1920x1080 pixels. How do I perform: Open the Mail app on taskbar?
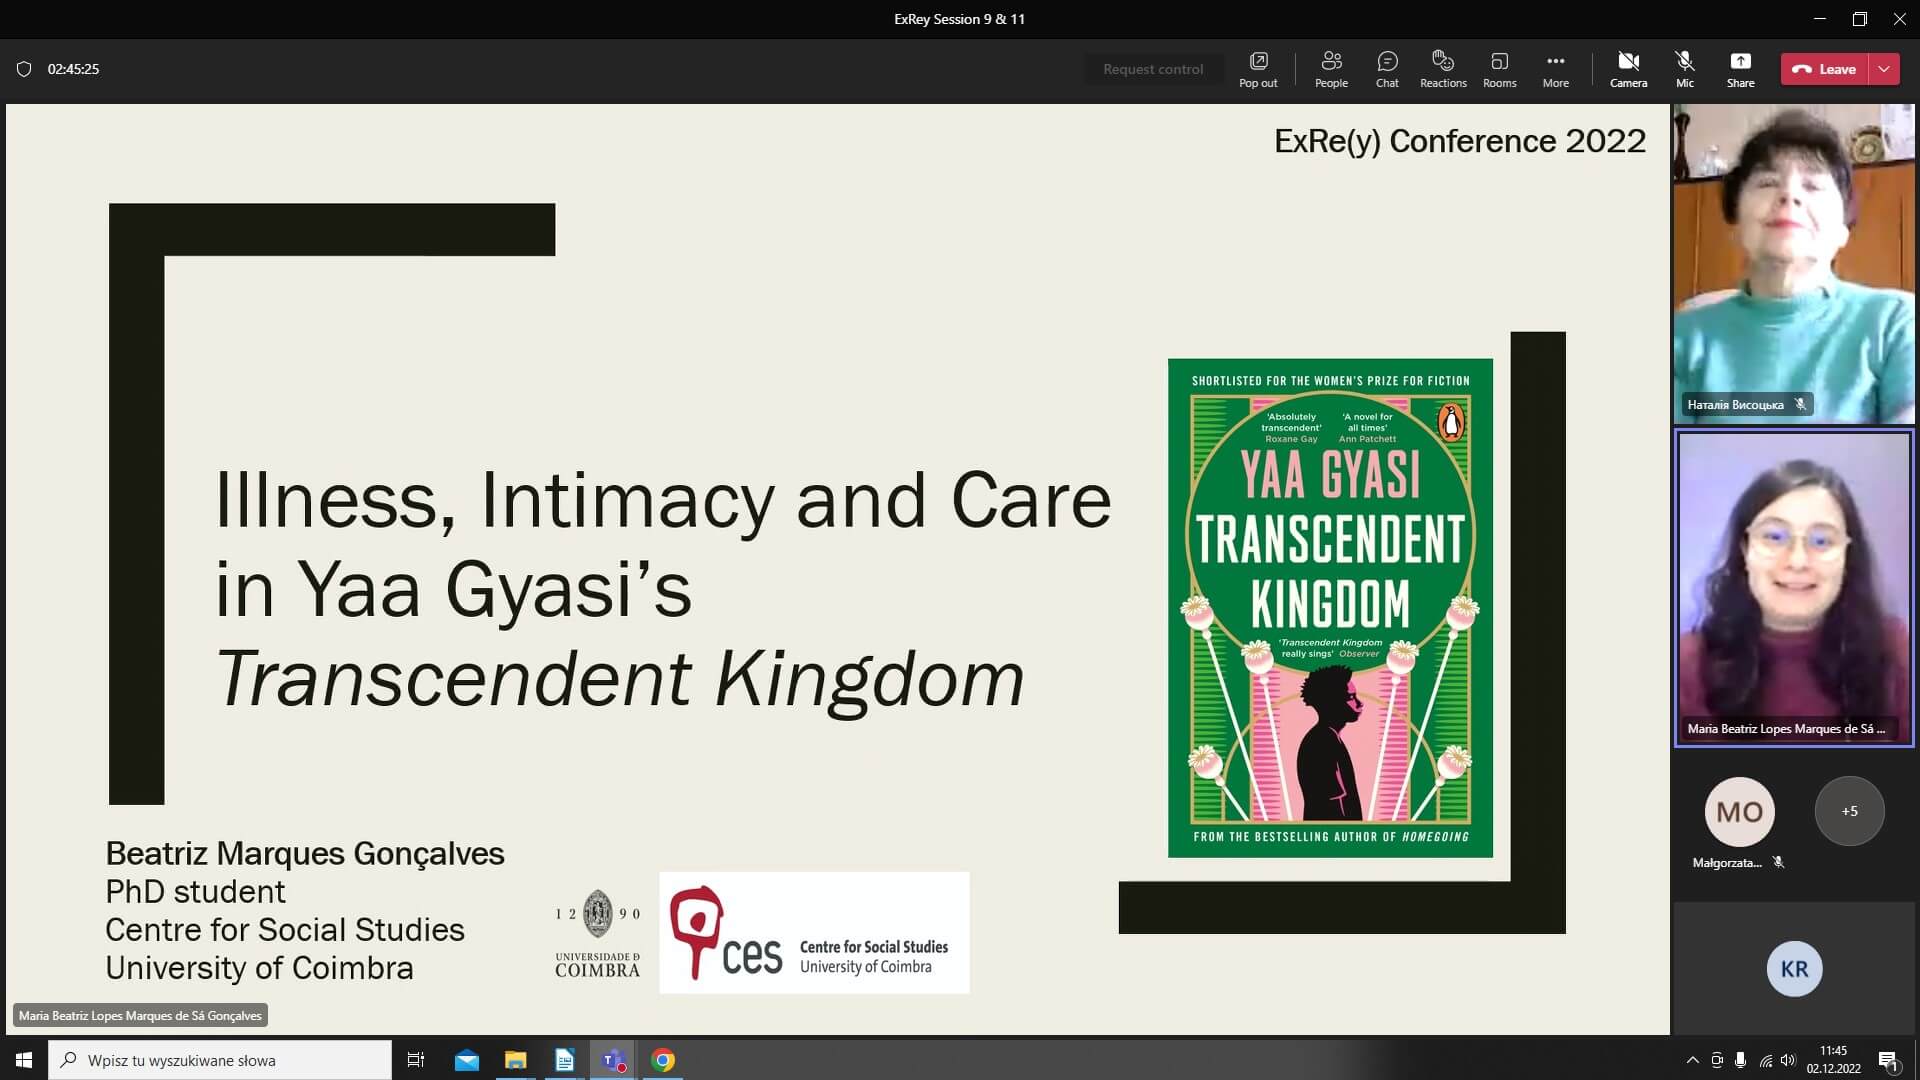(466, 1060)
